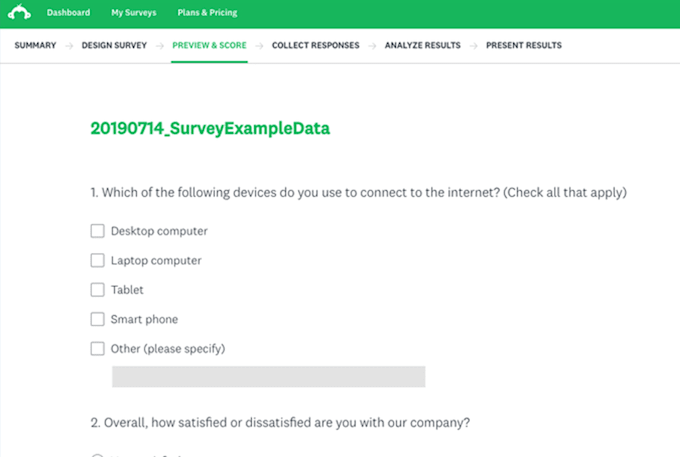The image size is (680, 457).
Task: Open the Analyze Results step
Action: tap(423, 45)
